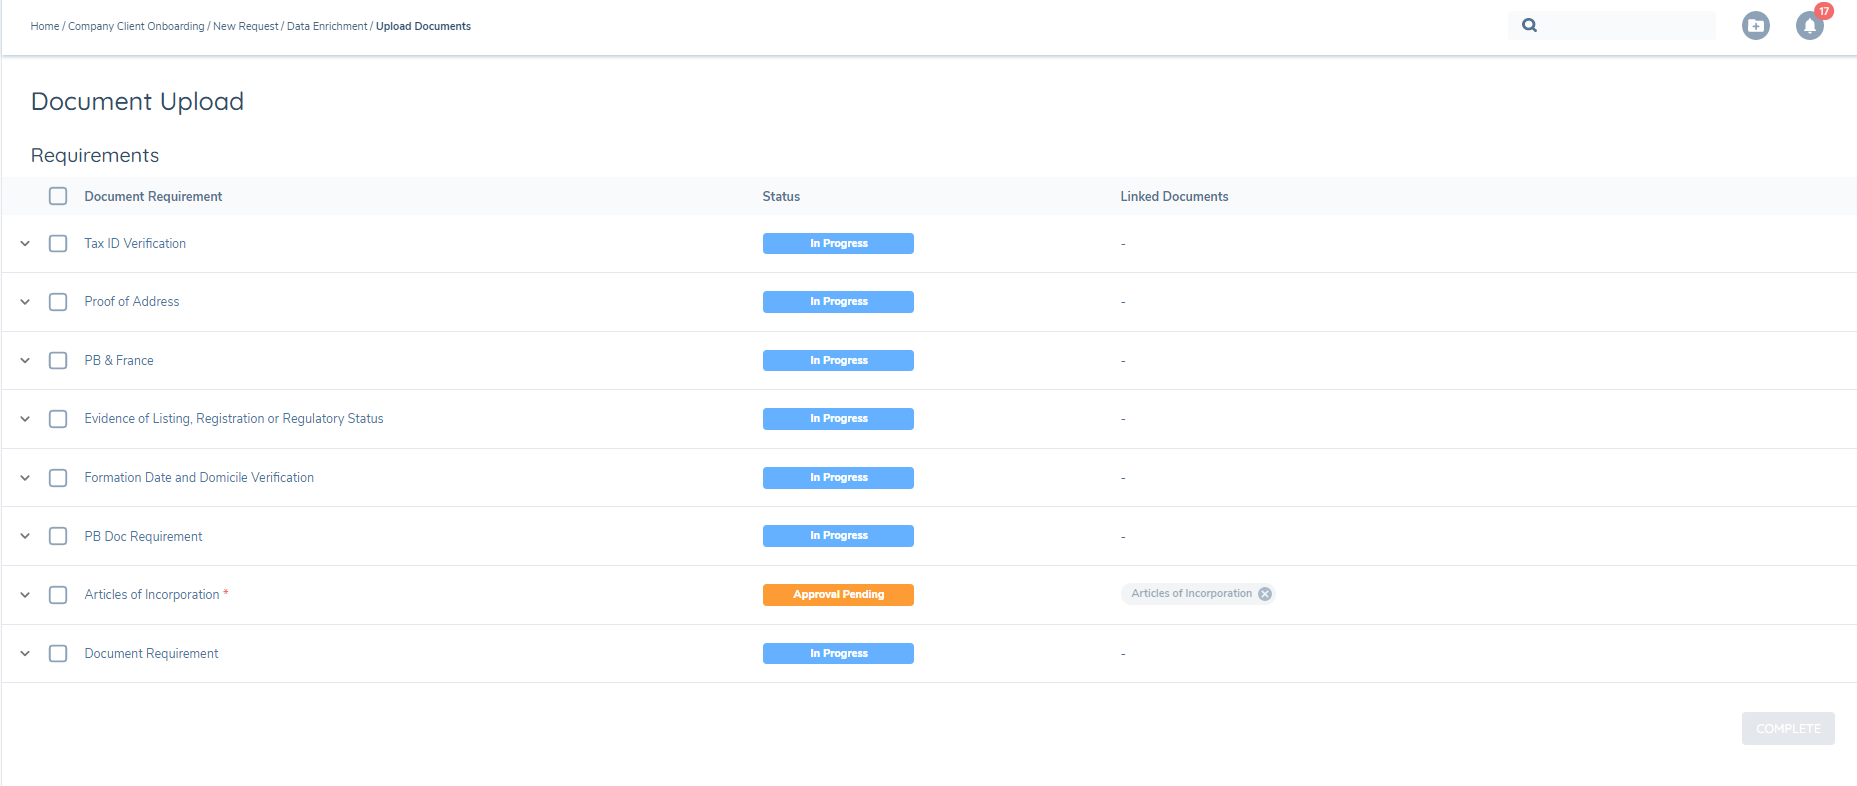Viewport: 1857px width, 786px height.
Task: Navigate to Company Client Onboarding breadcrumb
Action: (x=136, y=27)
